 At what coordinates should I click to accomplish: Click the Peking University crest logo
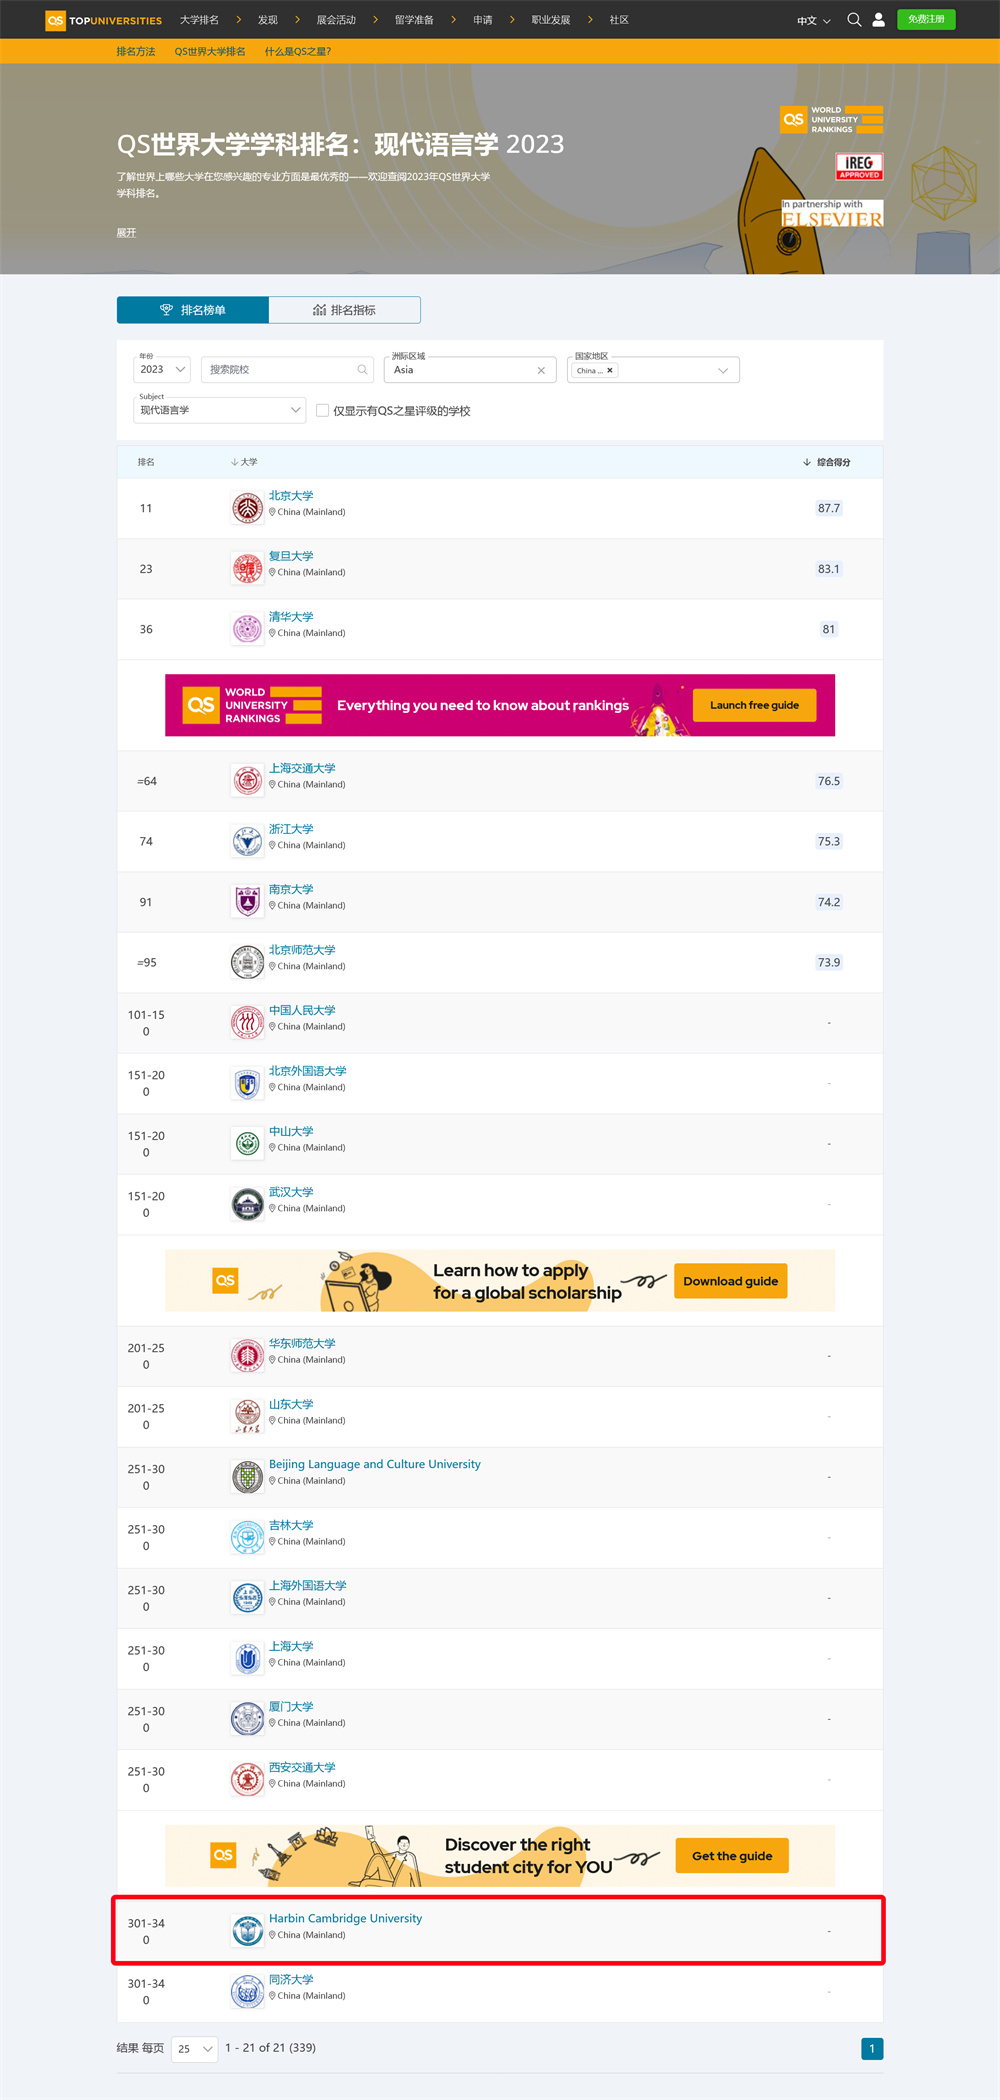(247, 508)
